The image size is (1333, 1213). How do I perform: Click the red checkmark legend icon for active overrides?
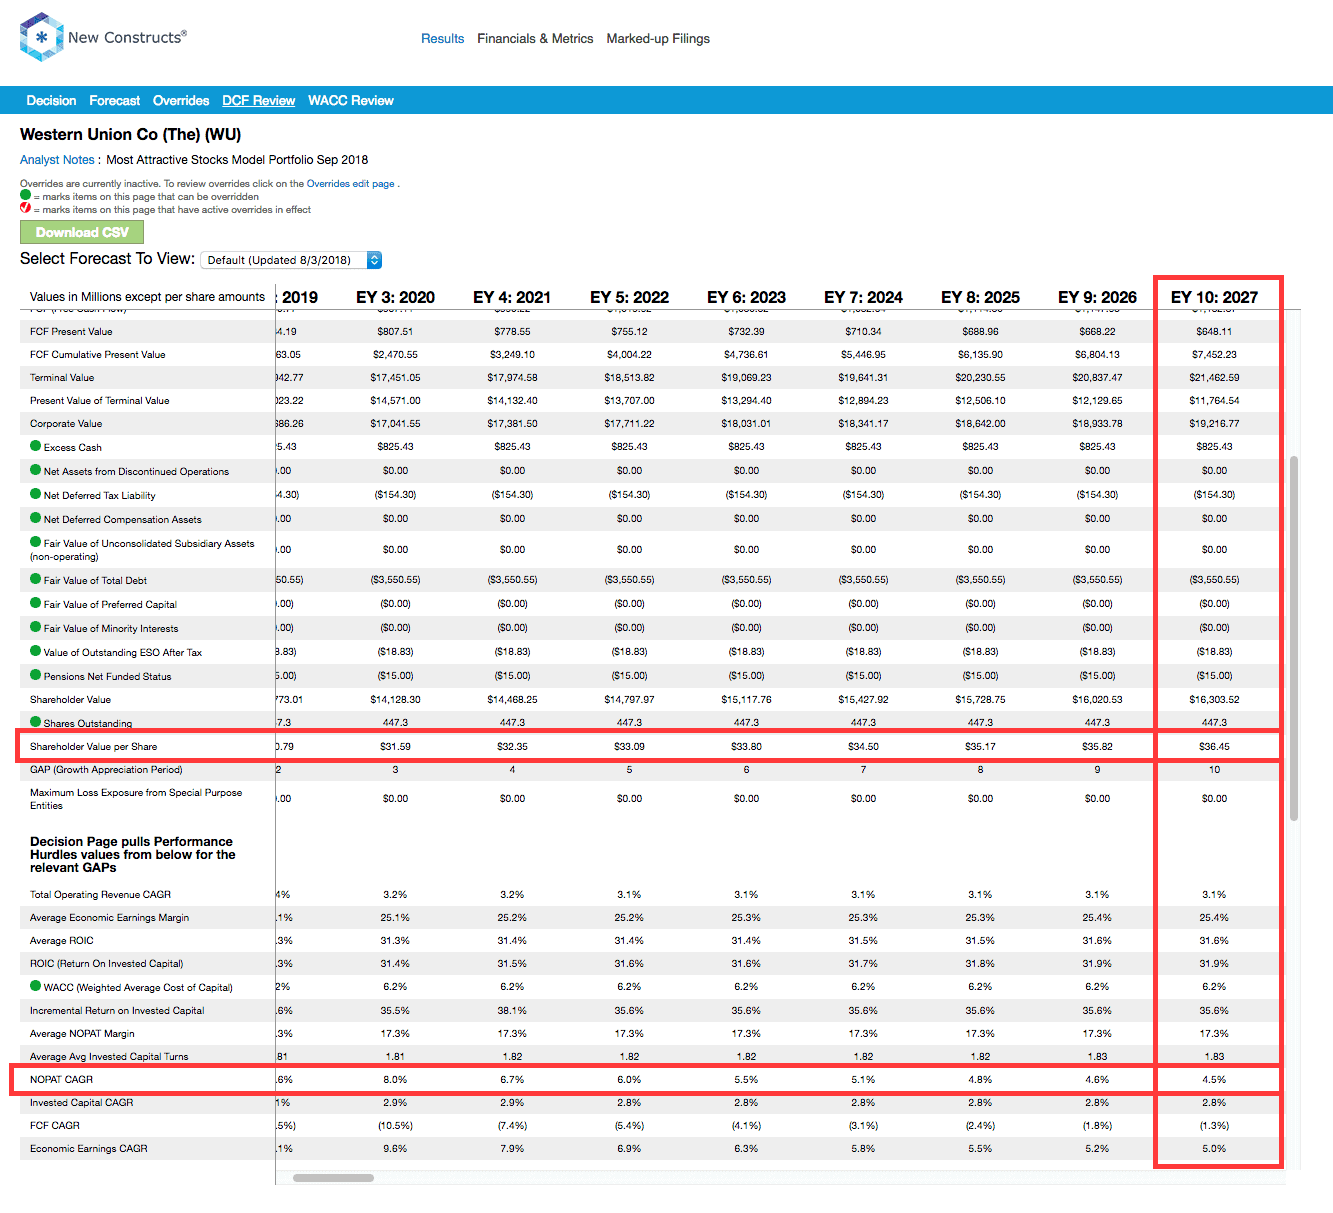point(25,209)
